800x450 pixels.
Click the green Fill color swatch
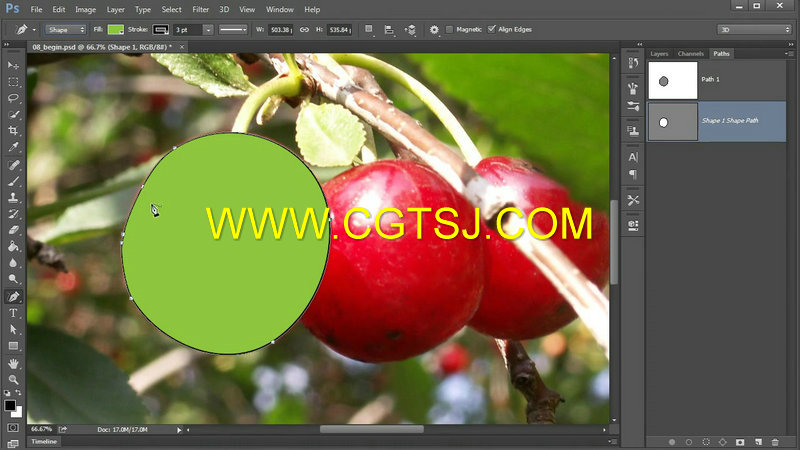point(116,30)
